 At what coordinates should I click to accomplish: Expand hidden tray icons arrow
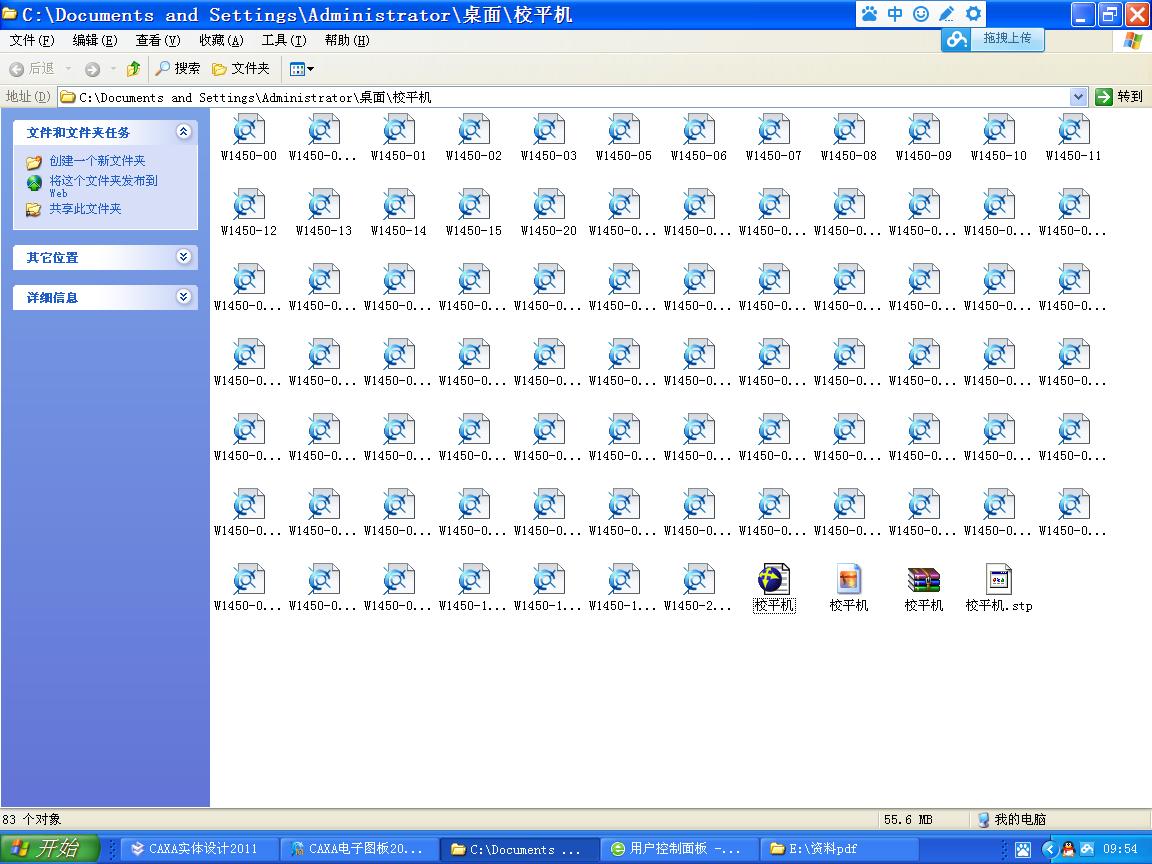click(x=1050, y=849)
